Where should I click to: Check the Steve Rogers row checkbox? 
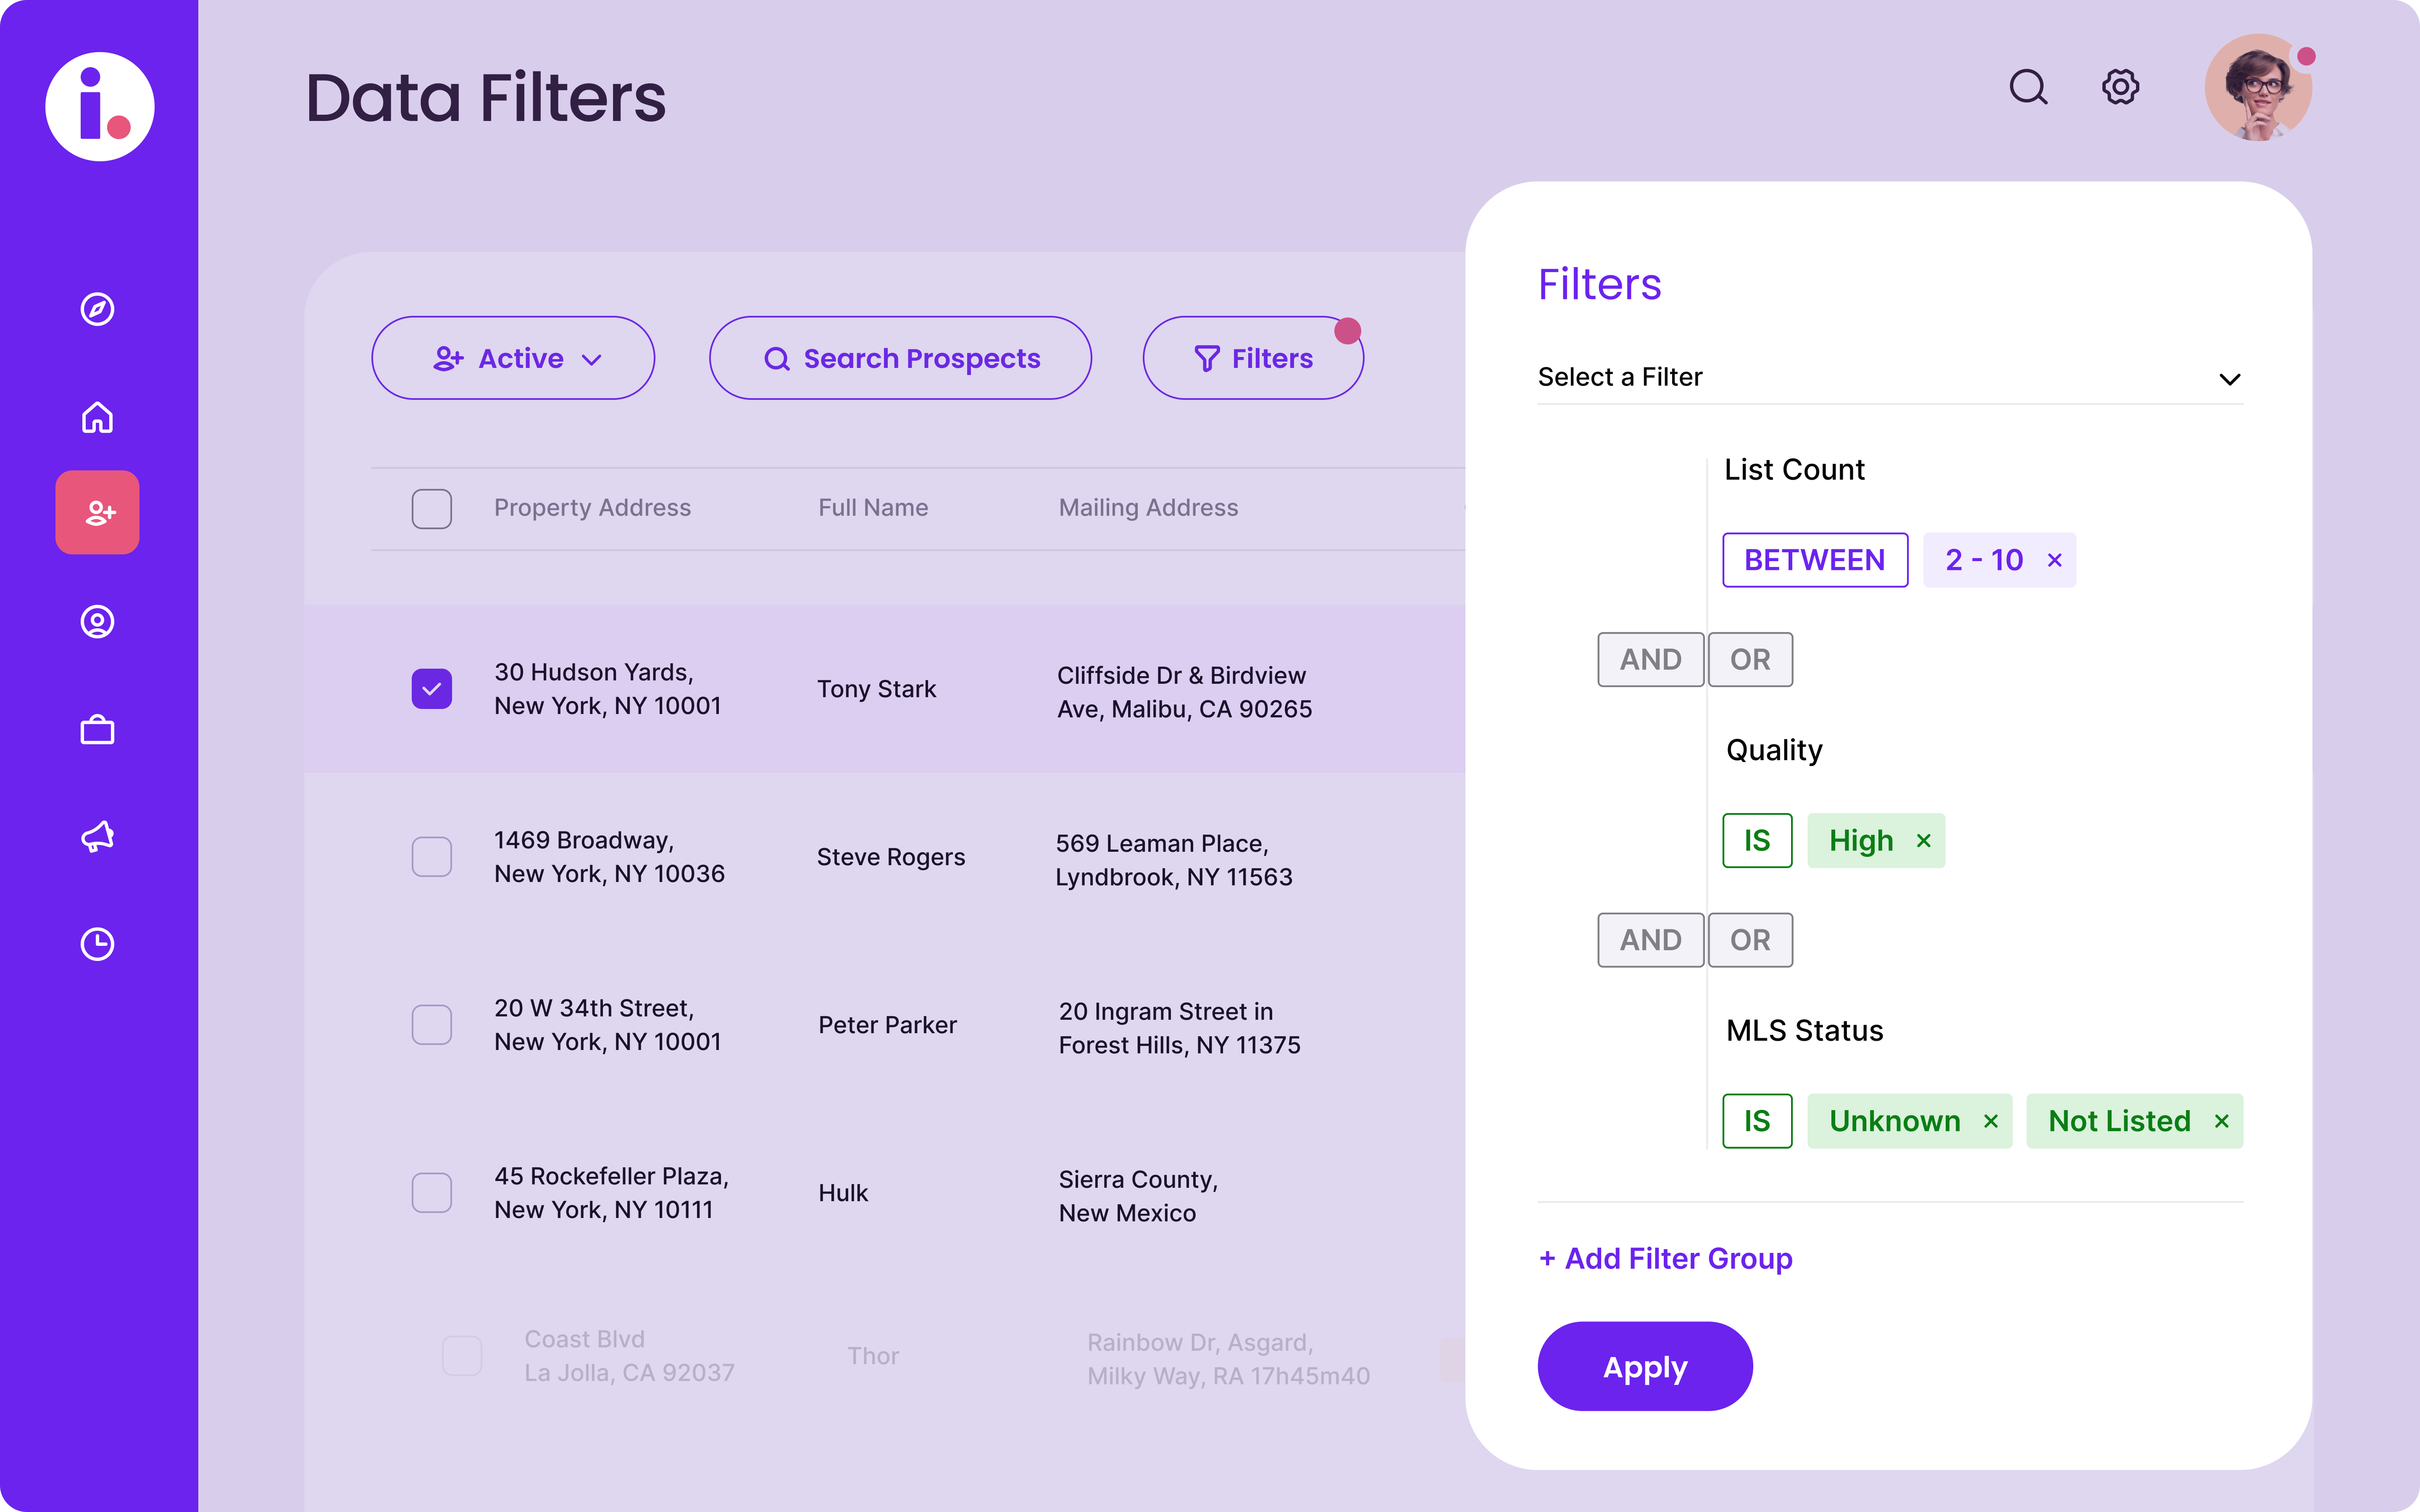[432, 857]
